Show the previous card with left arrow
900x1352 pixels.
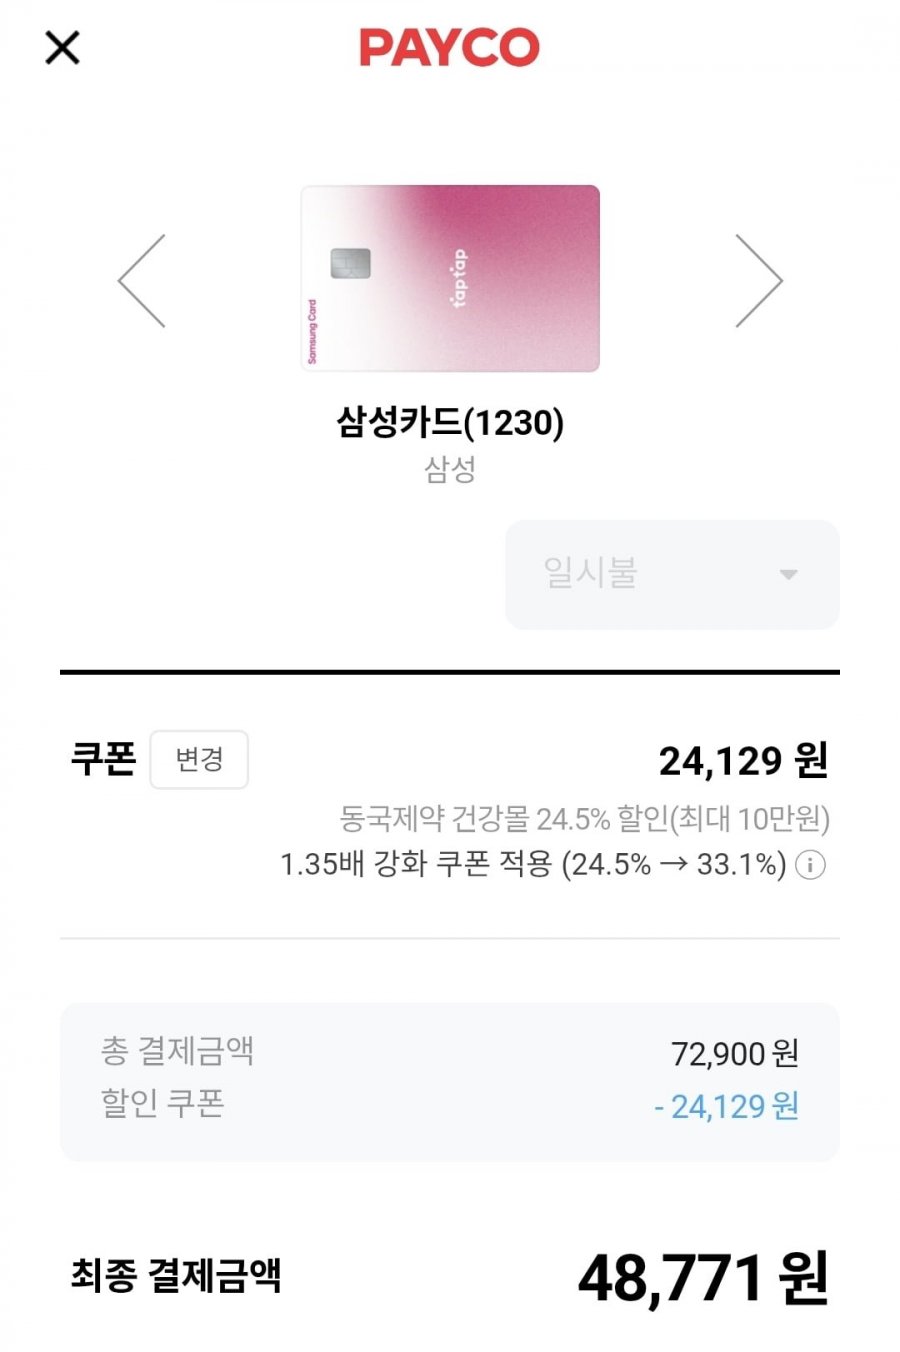coord(142,281)
